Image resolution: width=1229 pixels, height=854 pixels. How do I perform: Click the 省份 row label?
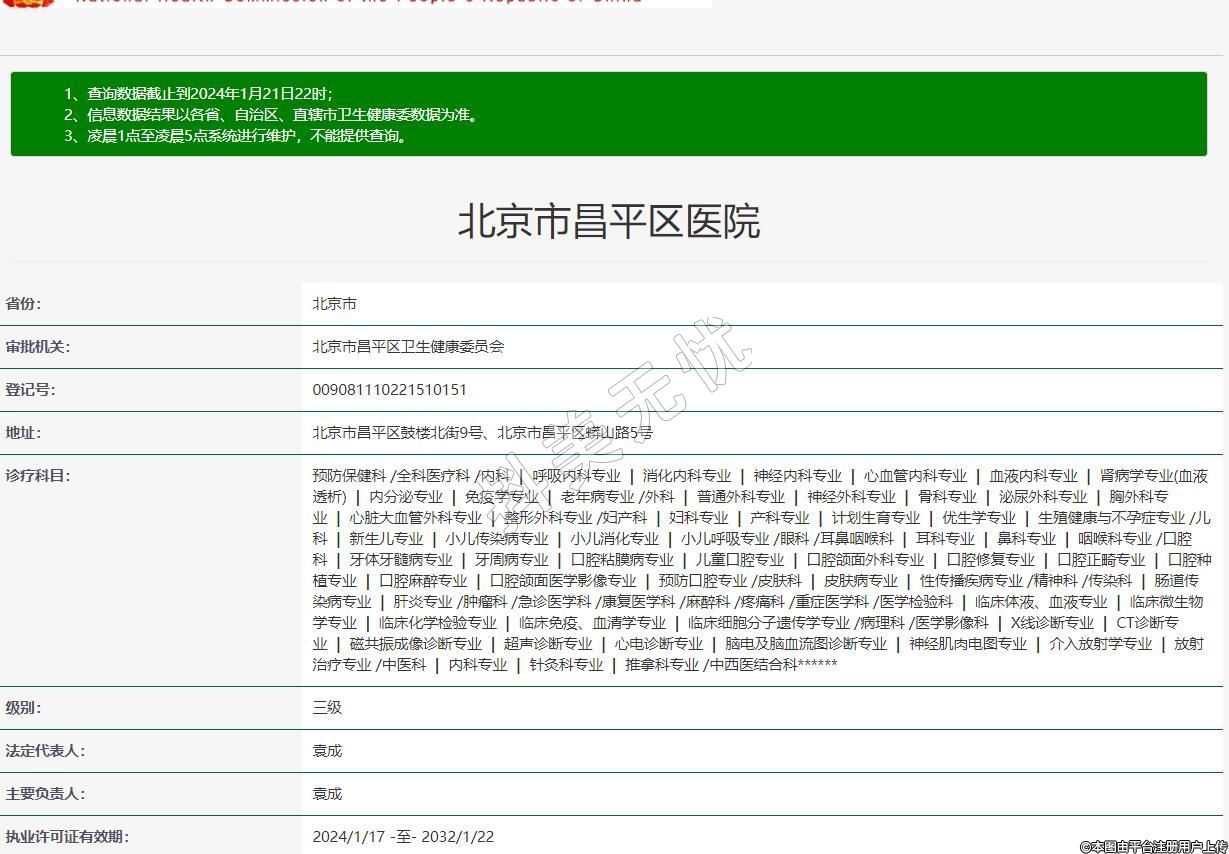(24, 304)
